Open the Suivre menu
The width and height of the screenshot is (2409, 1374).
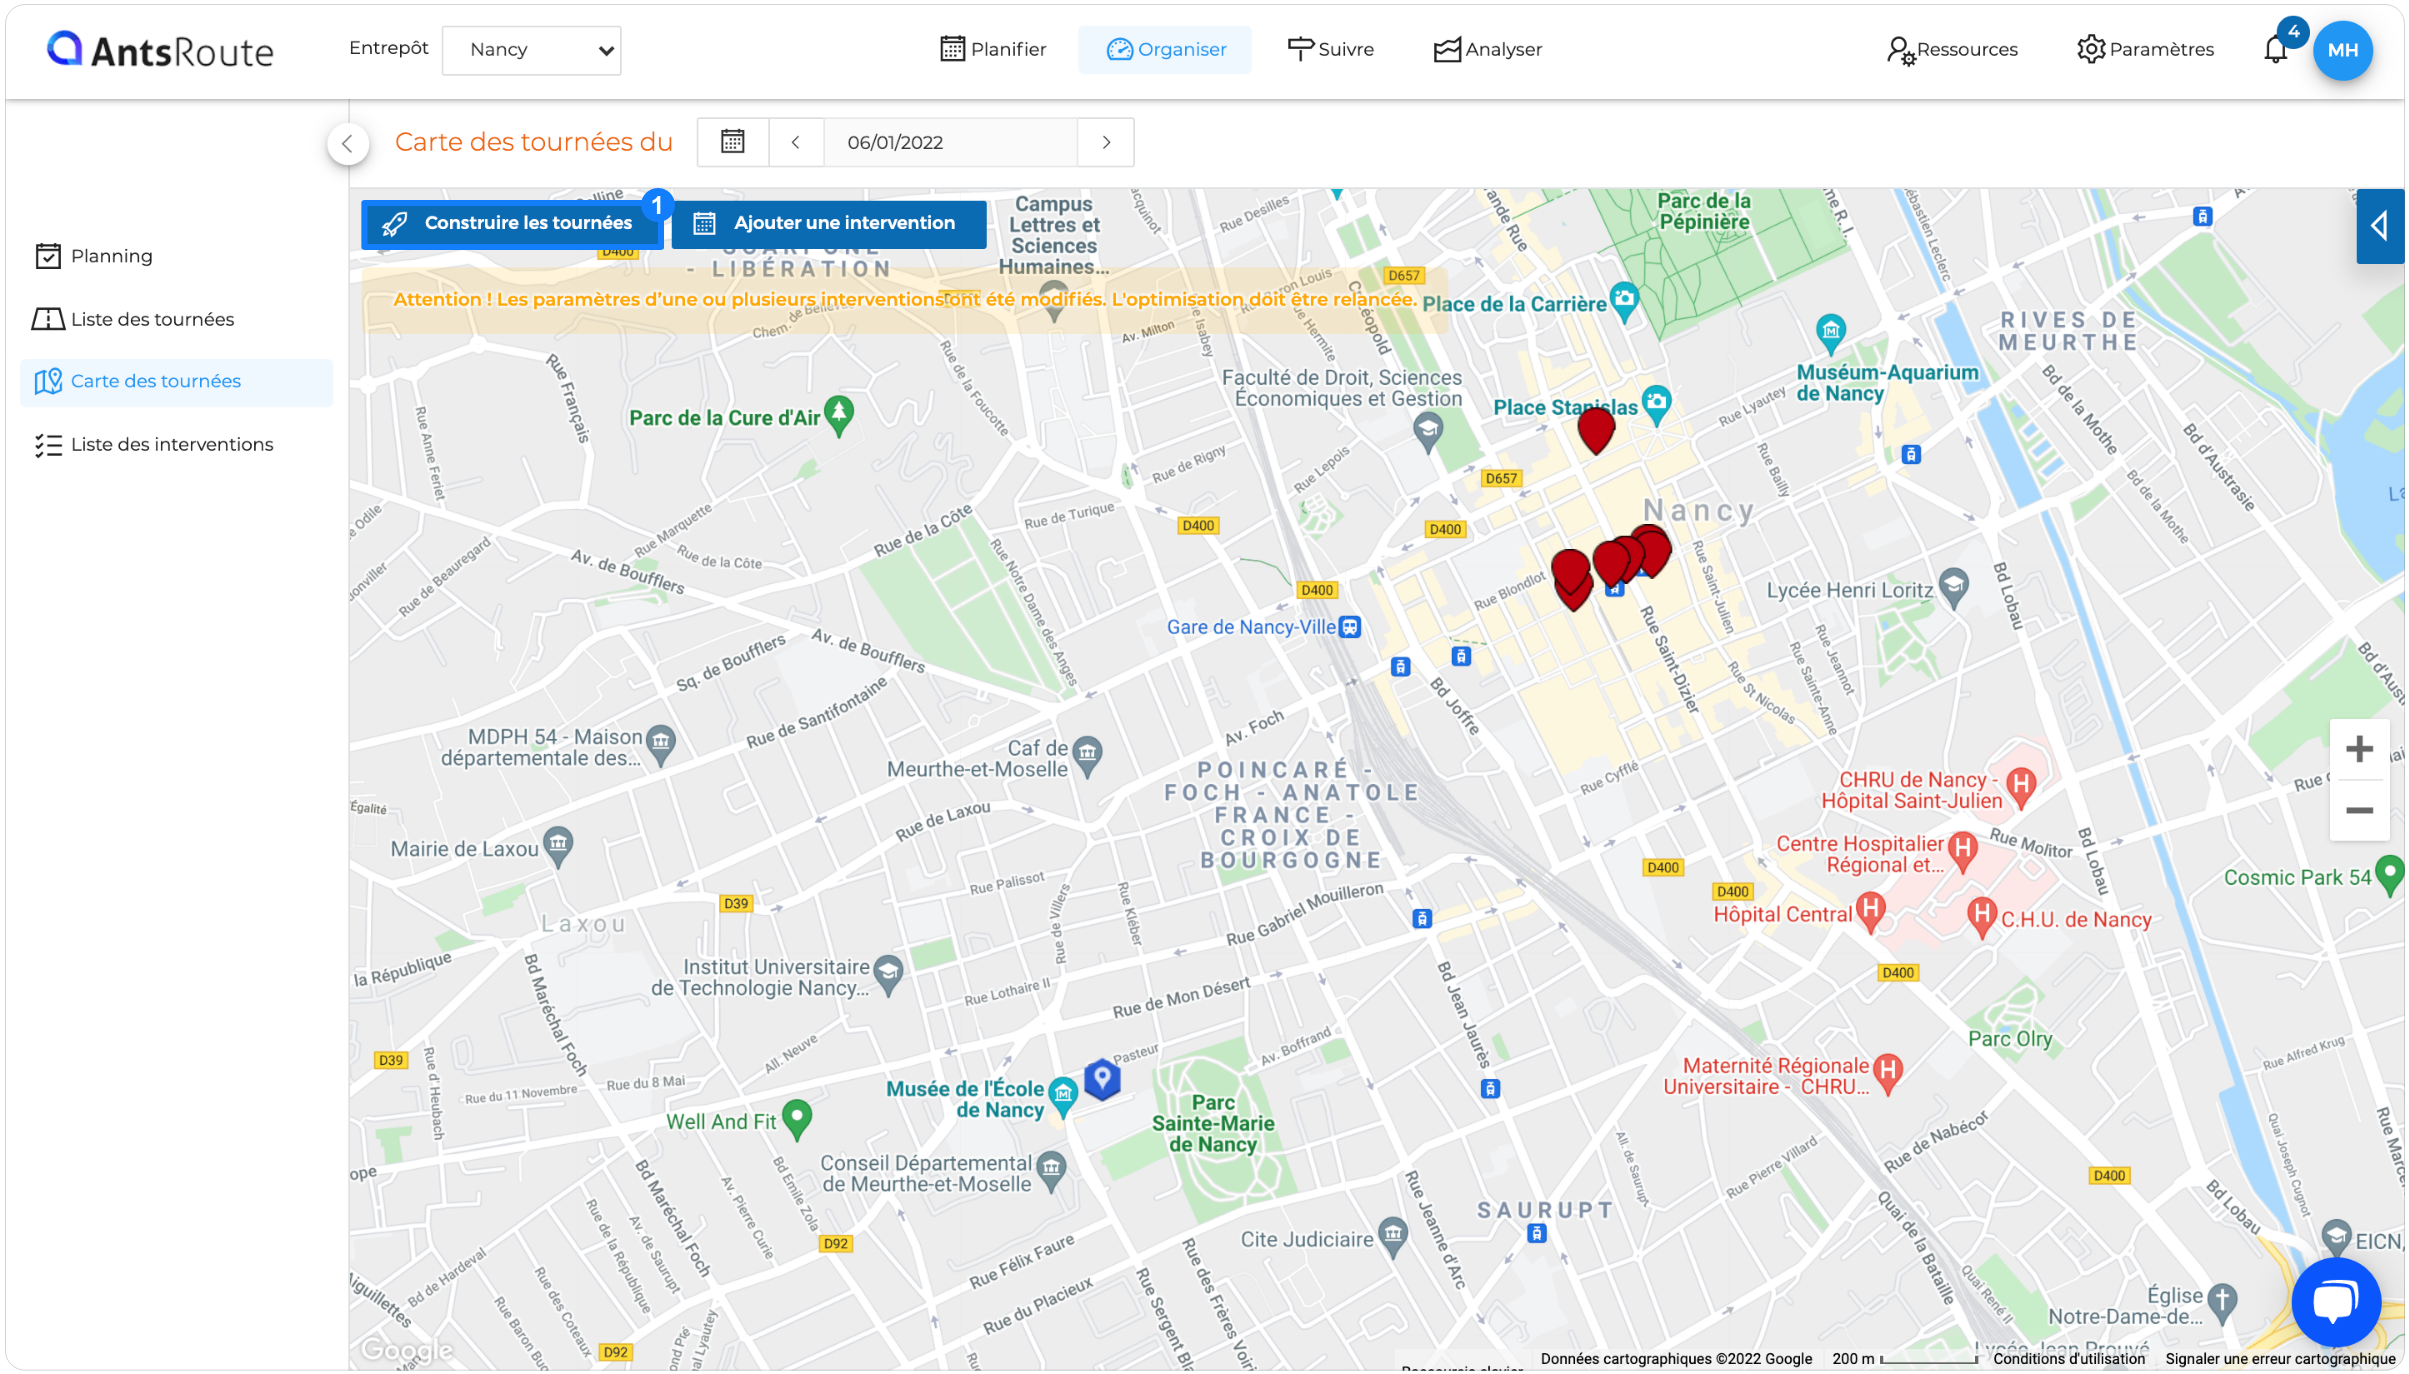pos(1330,49)
